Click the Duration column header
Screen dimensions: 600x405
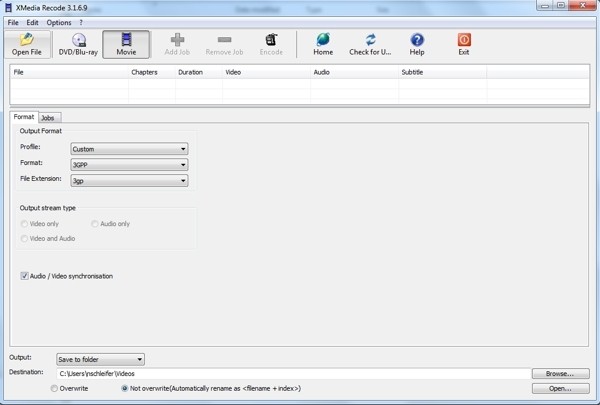199,72
